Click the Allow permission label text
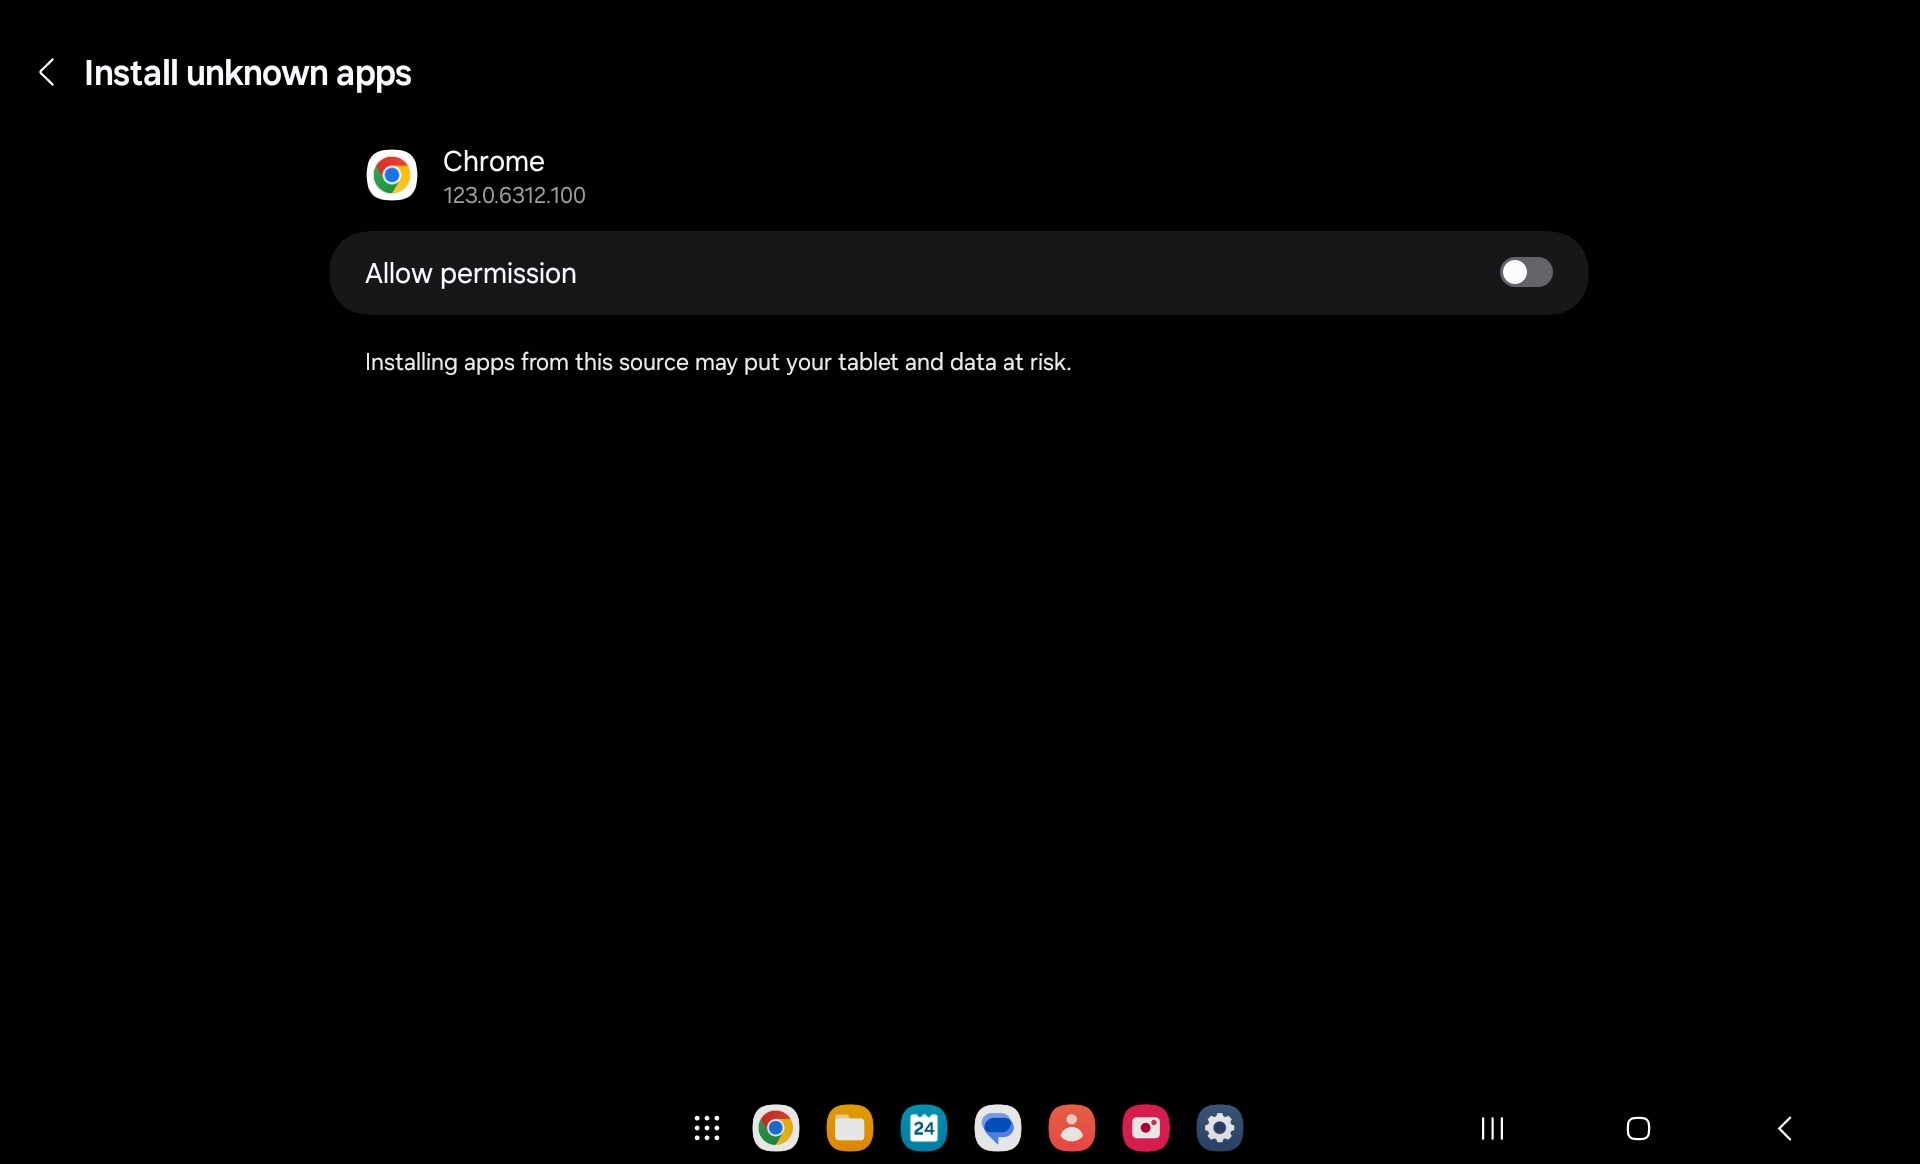1920x1164 pixels. pyautogui.click(x=470, y=273)
